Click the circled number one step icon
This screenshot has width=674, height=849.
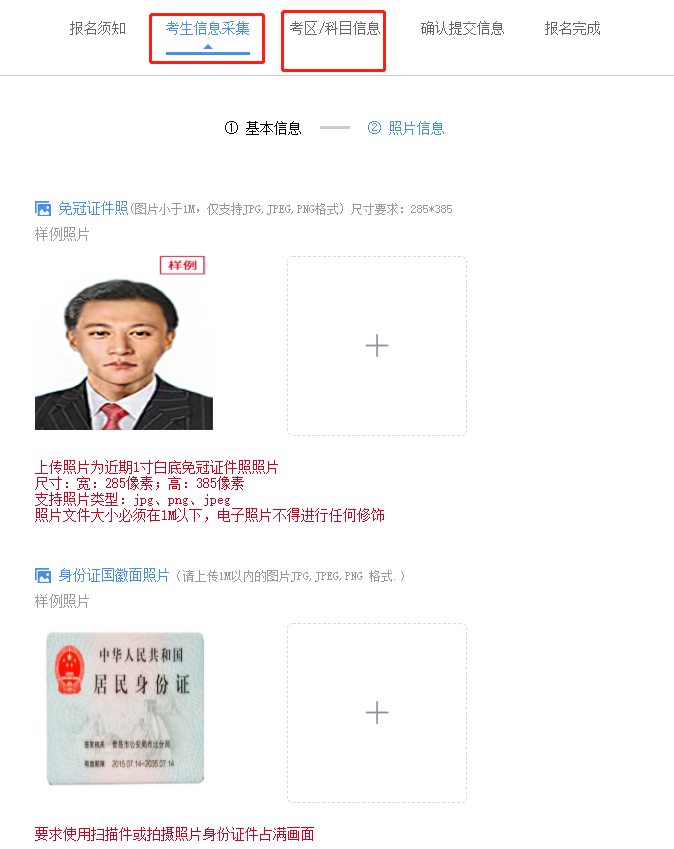tap(231, 128)
